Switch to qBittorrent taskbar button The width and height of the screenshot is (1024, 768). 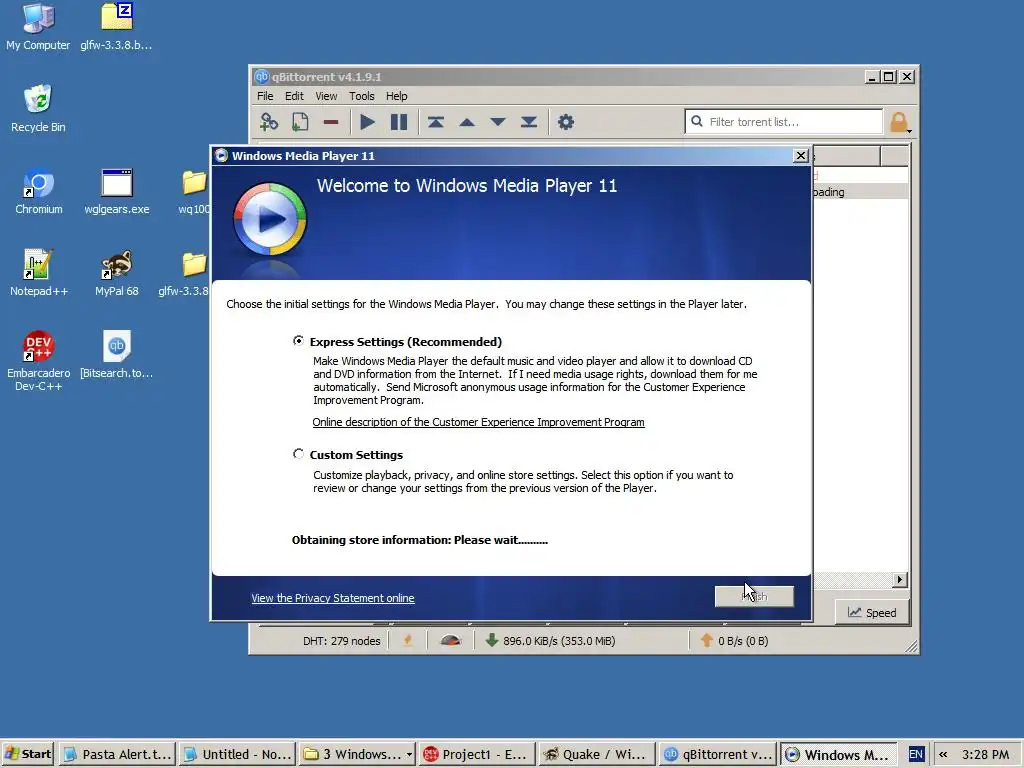click(x=718, y=754)
